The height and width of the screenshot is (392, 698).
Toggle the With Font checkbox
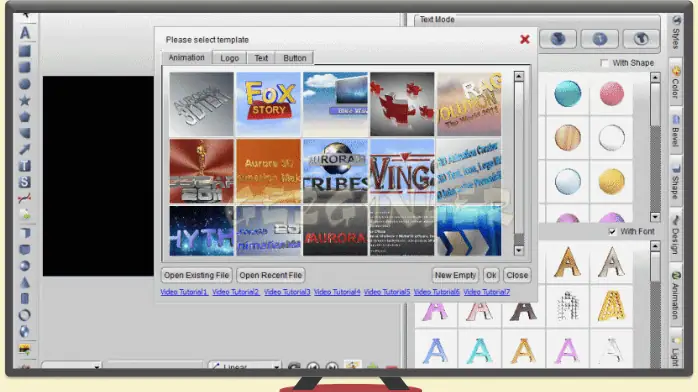(612, 231)
